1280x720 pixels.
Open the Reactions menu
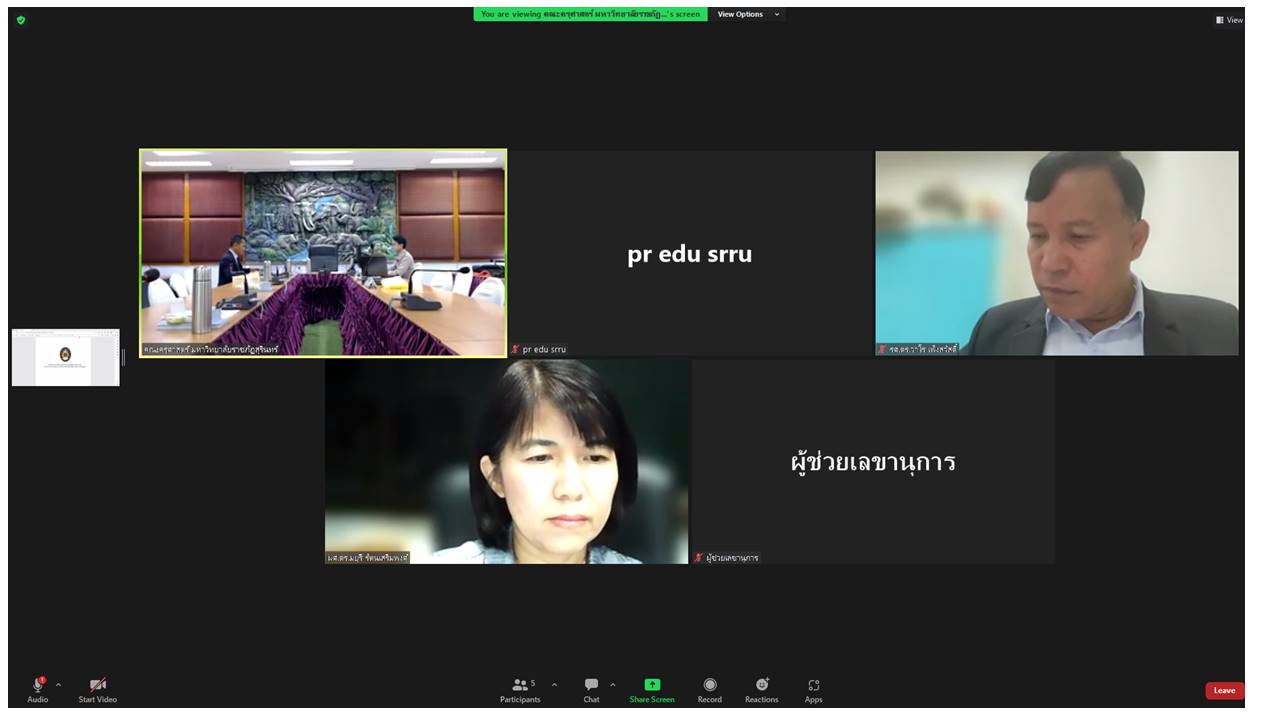[x=761, y=685]
